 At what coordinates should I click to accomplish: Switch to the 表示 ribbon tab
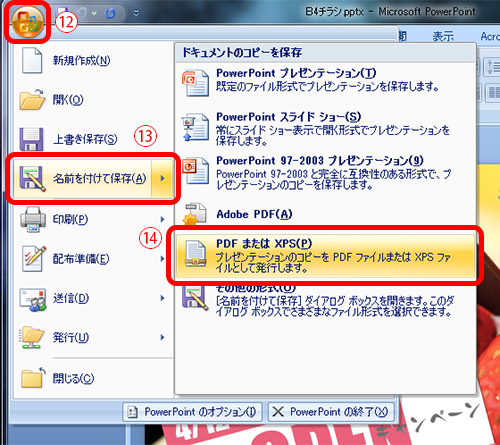coord(443,36)
